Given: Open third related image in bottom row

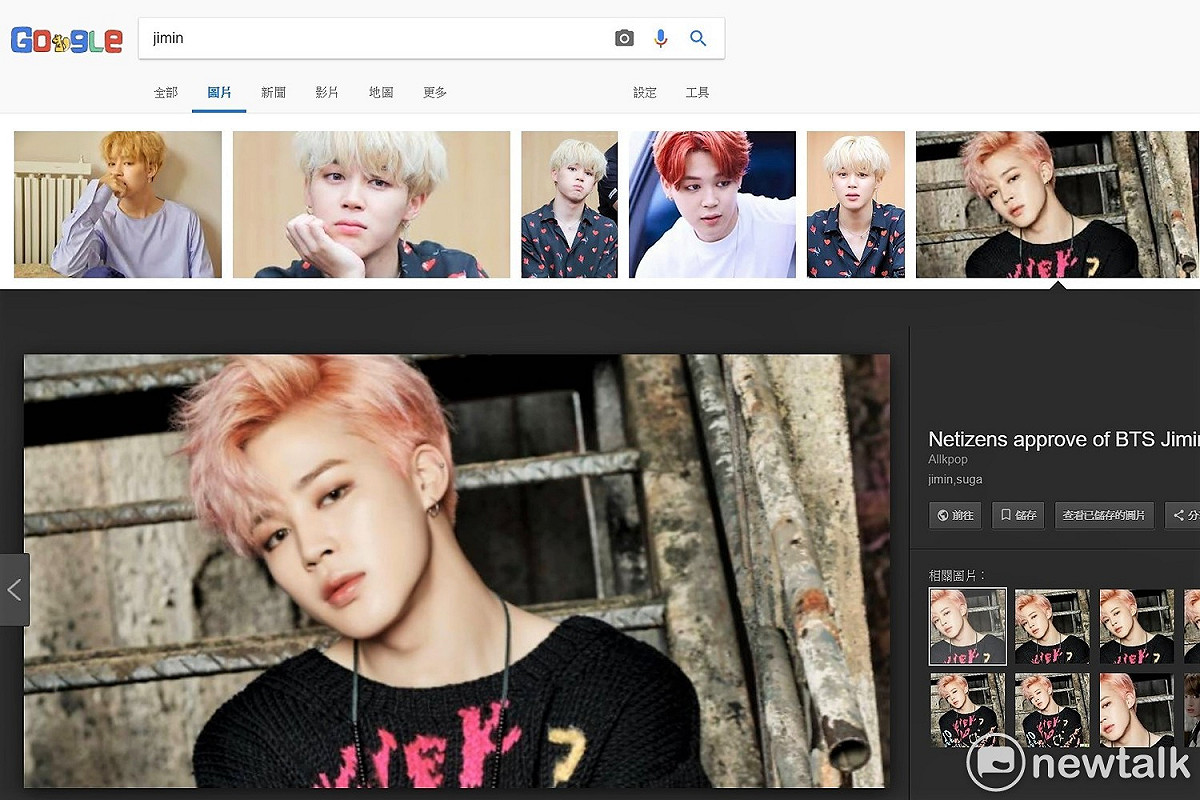Looking at the screenshot, I should coord(1137,709).
